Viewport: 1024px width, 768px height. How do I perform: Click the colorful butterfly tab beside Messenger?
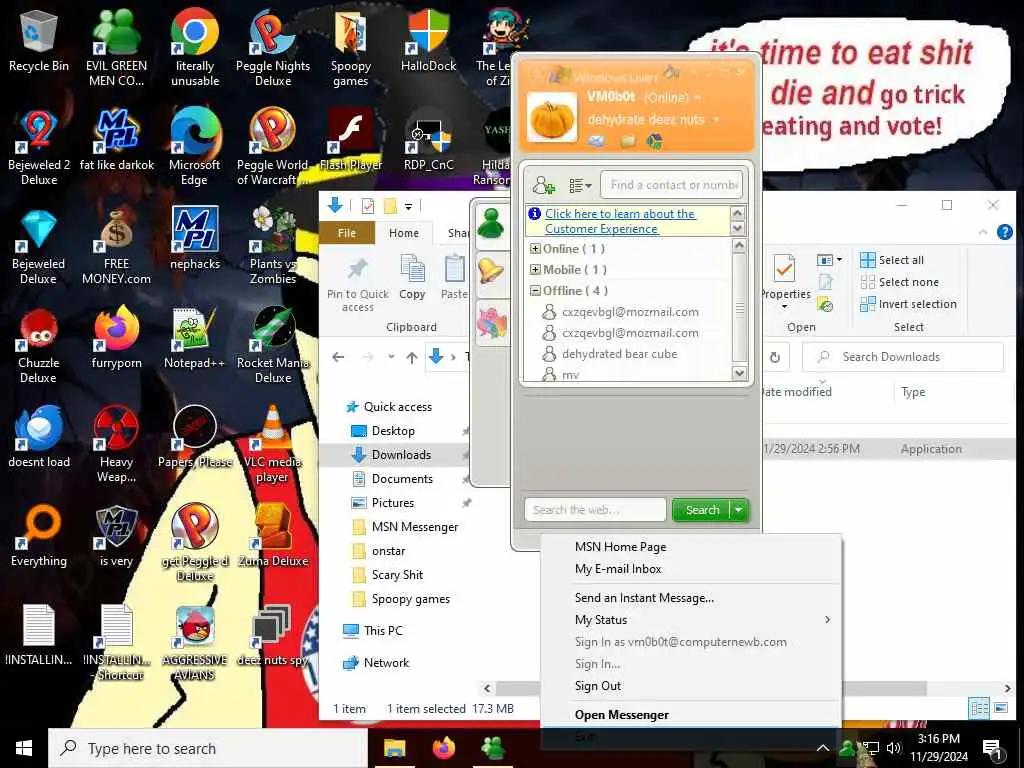coord(492,322)
